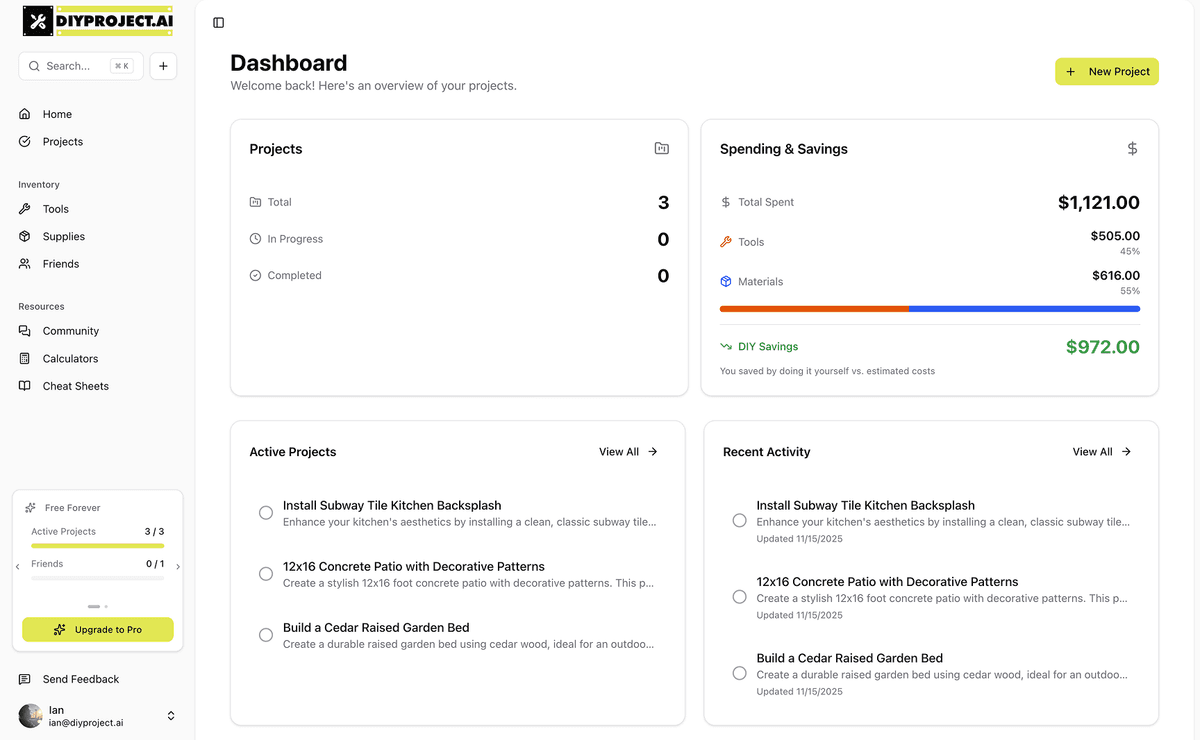Click the Cheat Sheets book icon
The width and height of the screenshot is (1200, 740).
pyautogui.click(x=25, y=386)
